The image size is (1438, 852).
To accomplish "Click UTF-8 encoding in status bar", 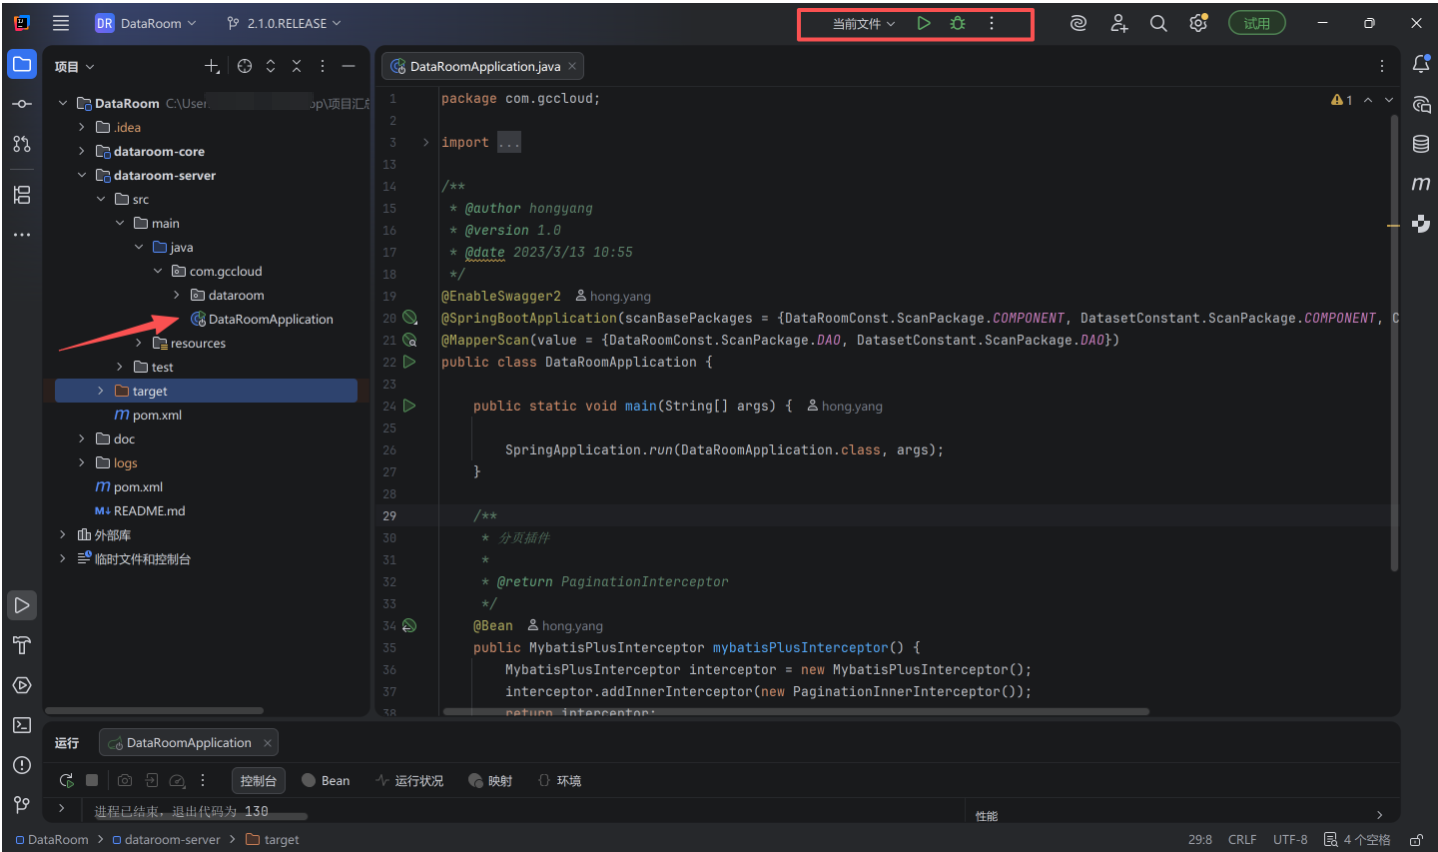I will click(x=1290, y=840).
